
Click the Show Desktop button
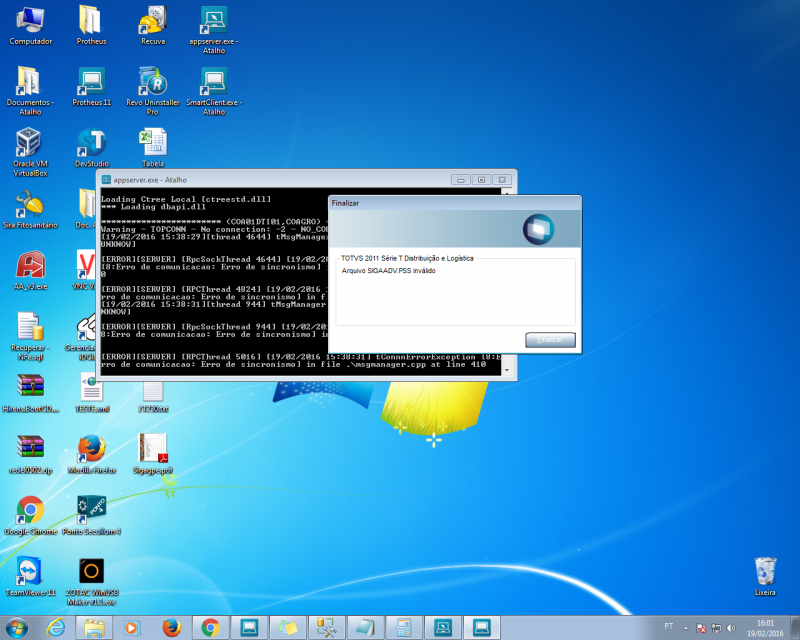(x=796, y=628)
